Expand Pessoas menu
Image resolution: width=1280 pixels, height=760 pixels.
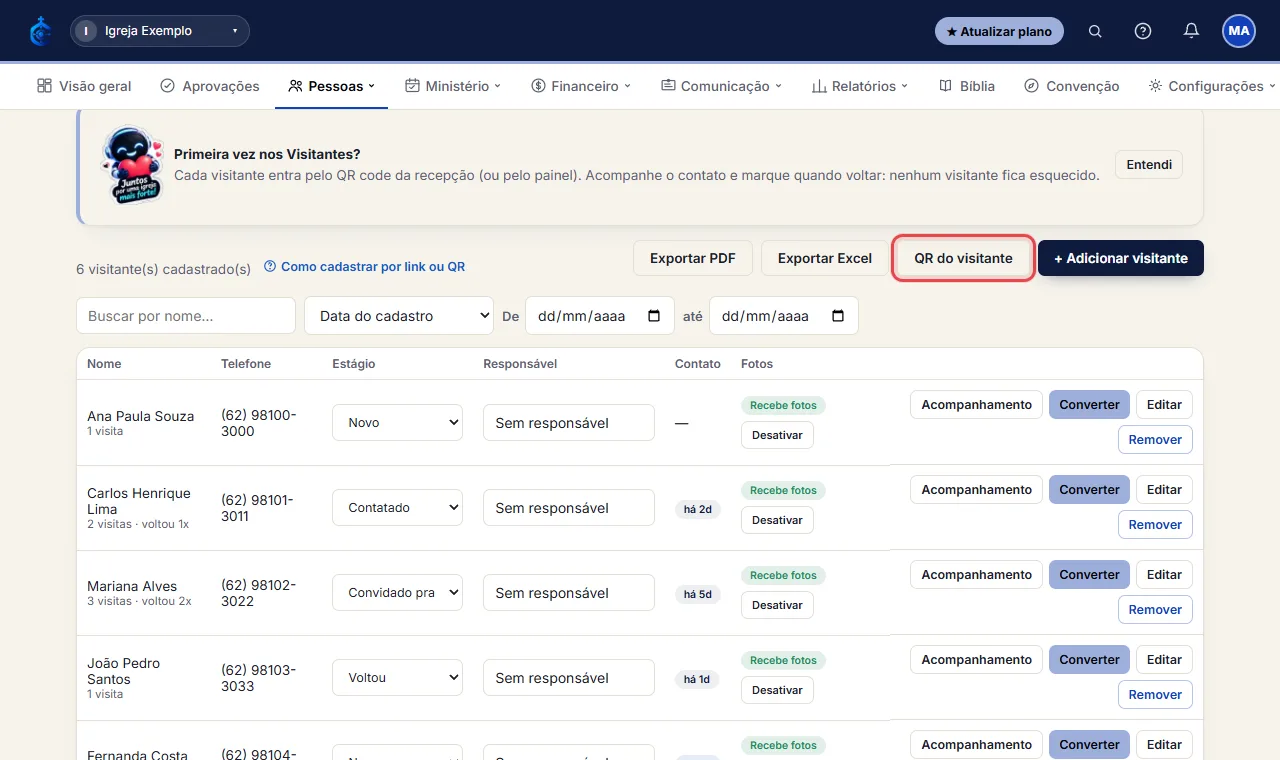pos(331,86)
